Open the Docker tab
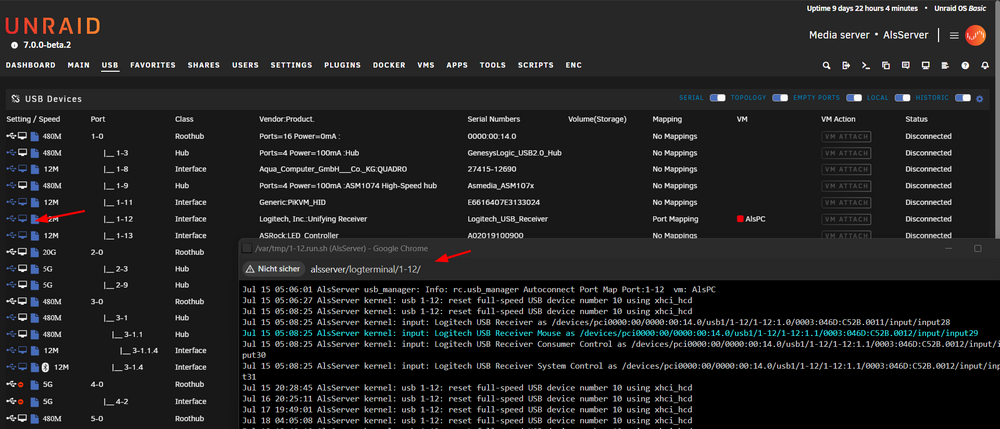 click(389, 65)
